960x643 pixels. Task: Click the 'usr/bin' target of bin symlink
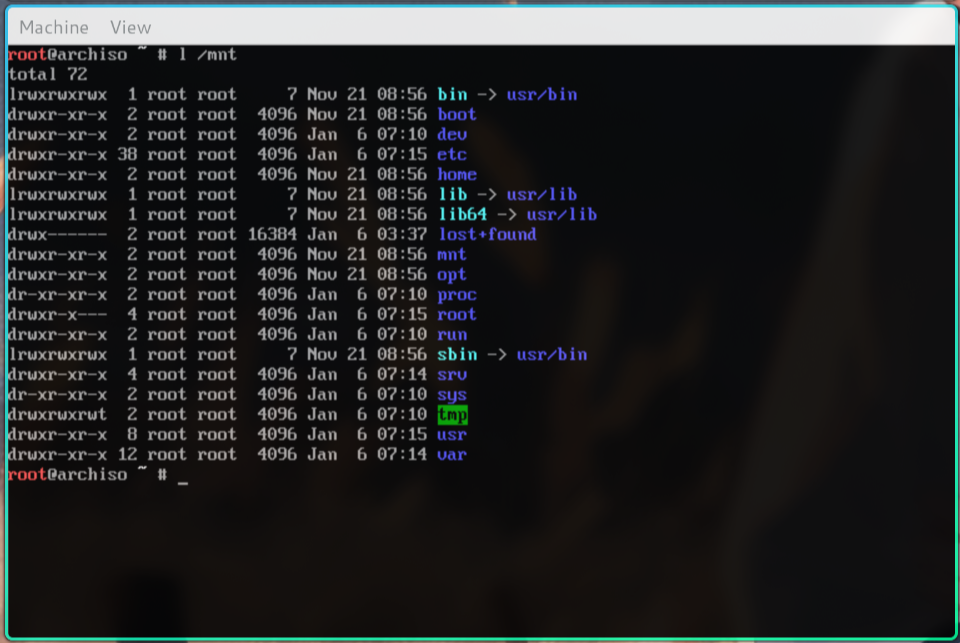tap(542, 94)
